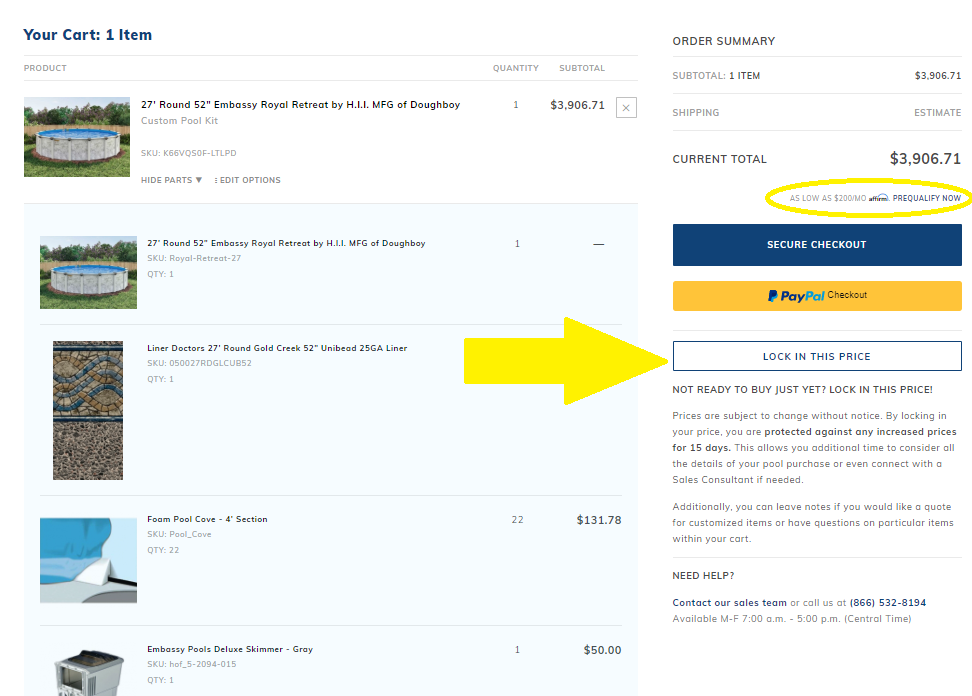Click the main pool kit product thumbnail
Viewport: 972px width, 696px height.
tap(77, 137)
